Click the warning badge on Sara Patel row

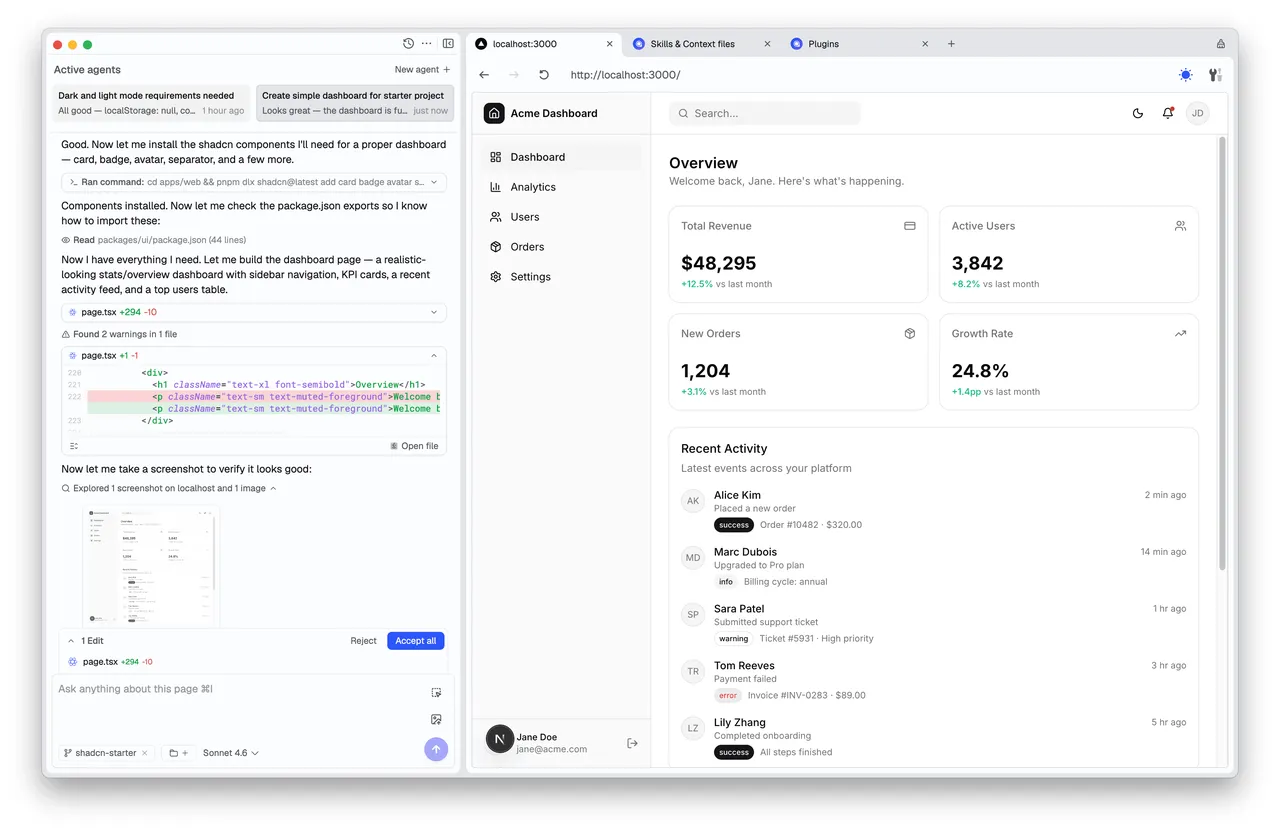[733, 638]
